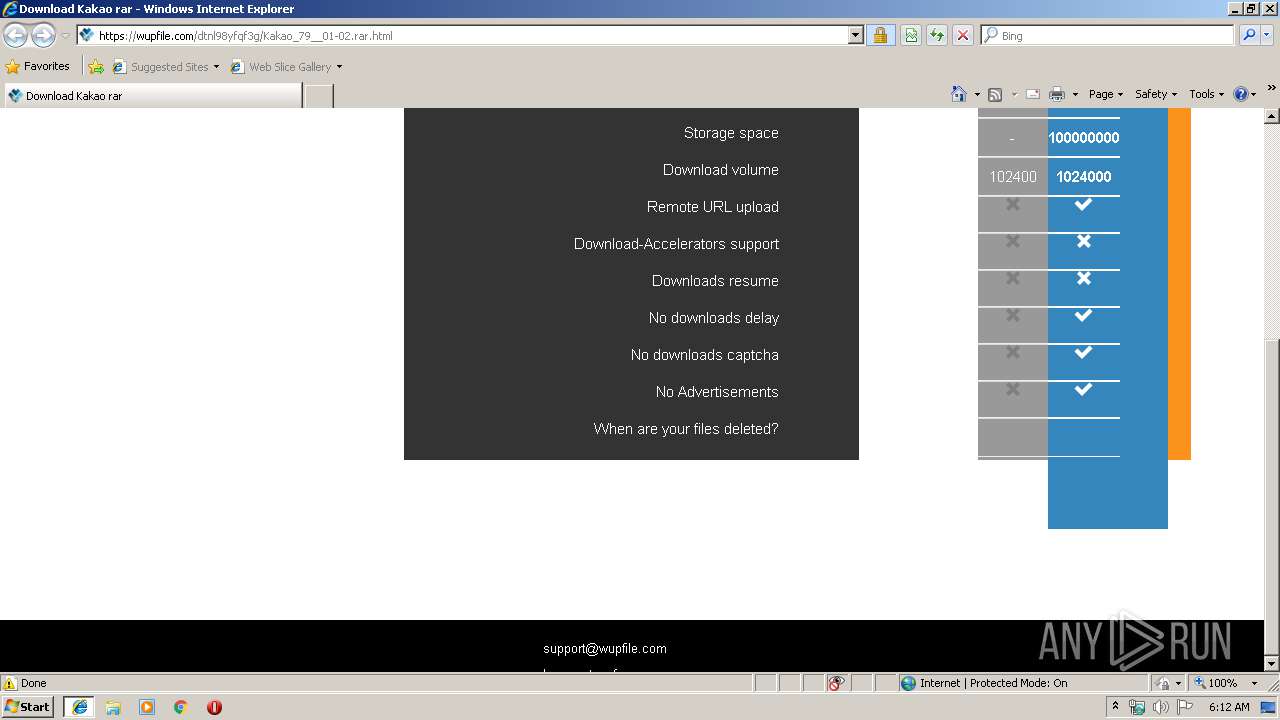The image size is (1280, 720).
Task: Show hidden tray icons arrow
Action: pyautogui.click(x=1115, y=707)
